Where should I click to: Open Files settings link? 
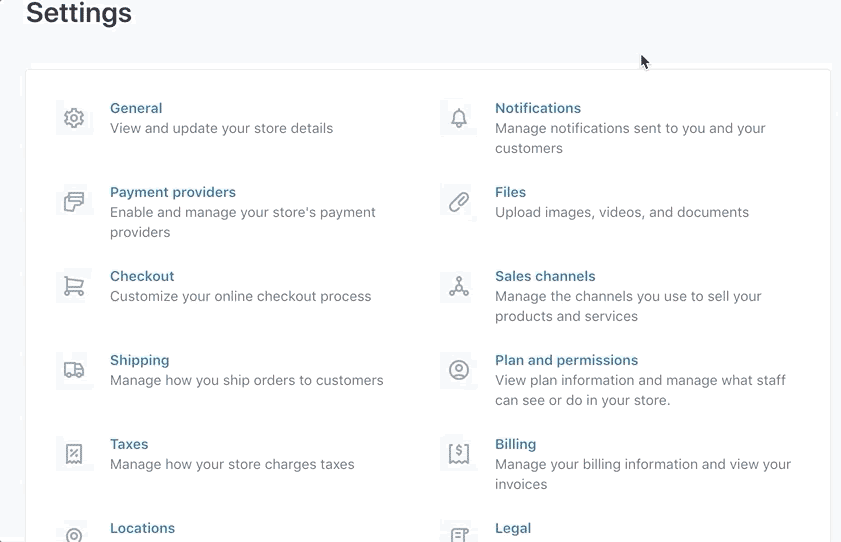[x=510, y=192]
